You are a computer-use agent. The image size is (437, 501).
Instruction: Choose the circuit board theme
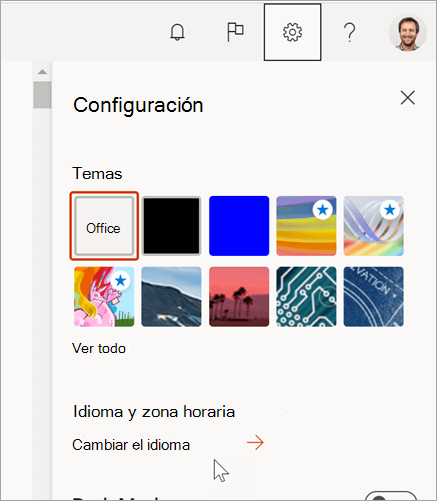point(306,296)
